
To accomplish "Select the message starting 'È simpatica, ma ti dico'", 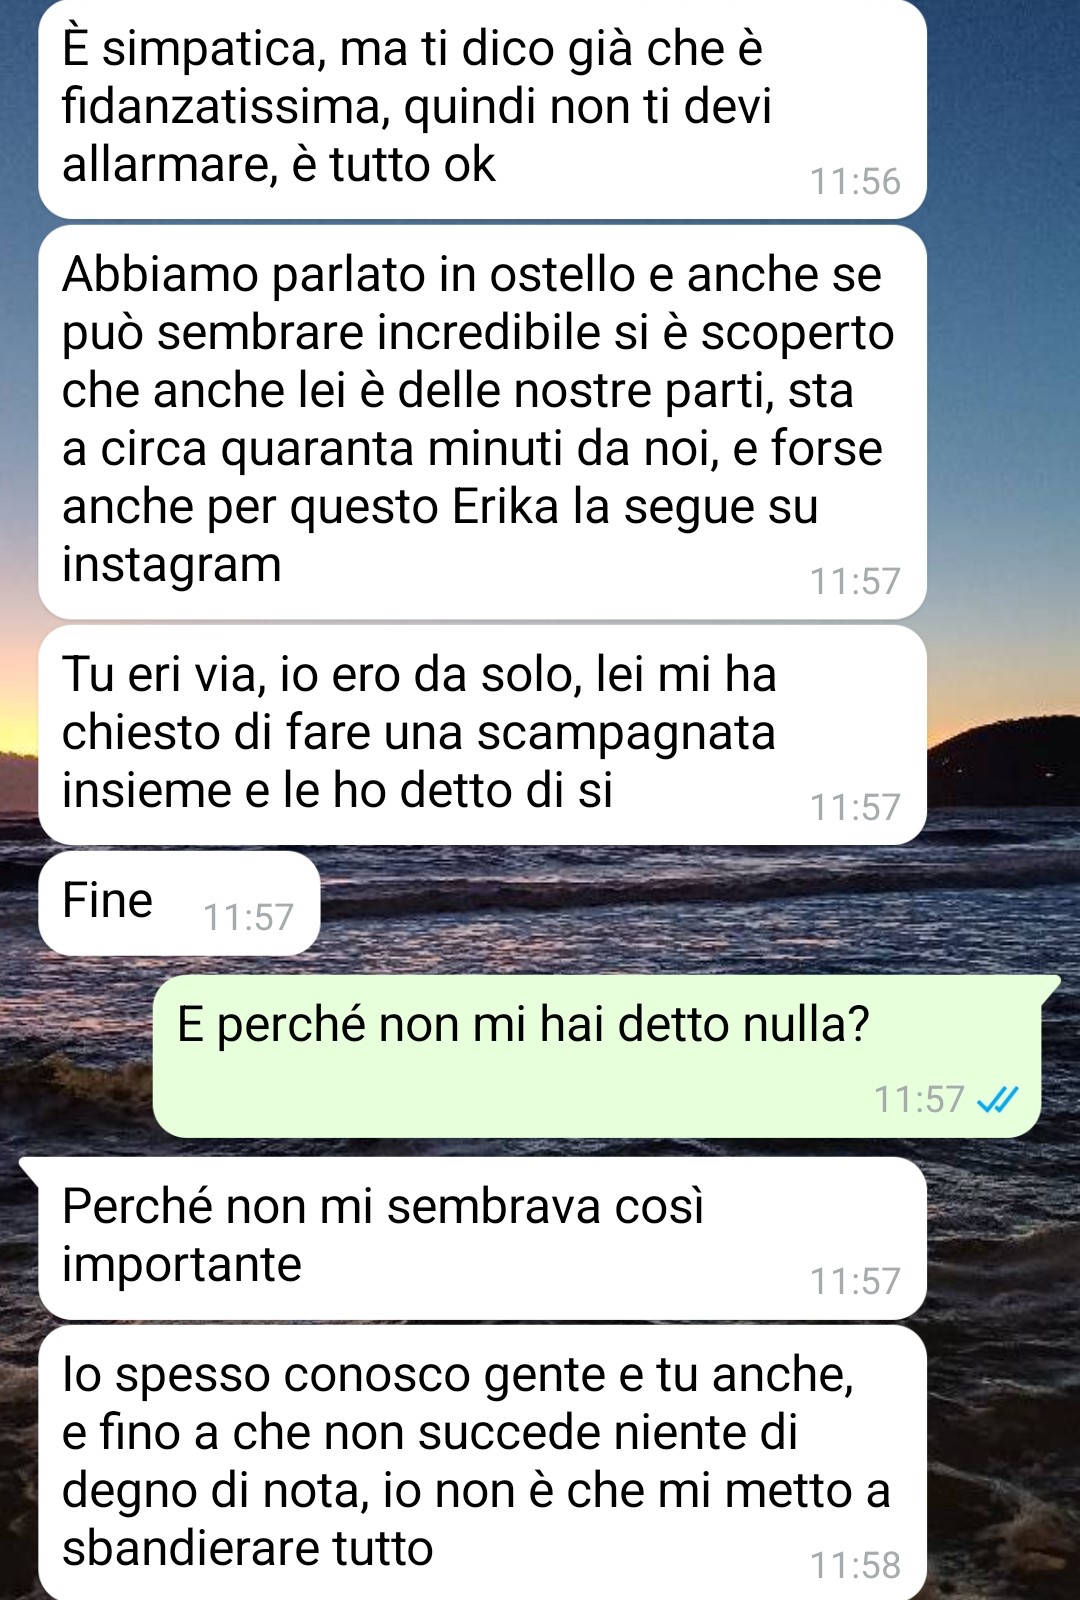I will coord(482,108).
